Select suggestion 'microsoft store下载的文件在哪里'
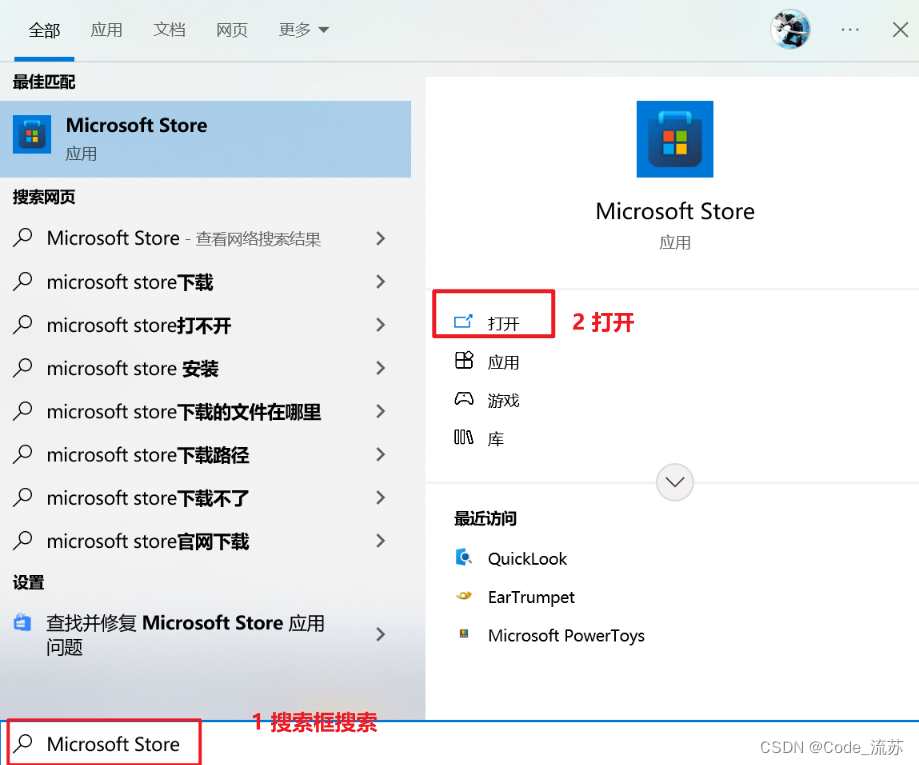 205,412
